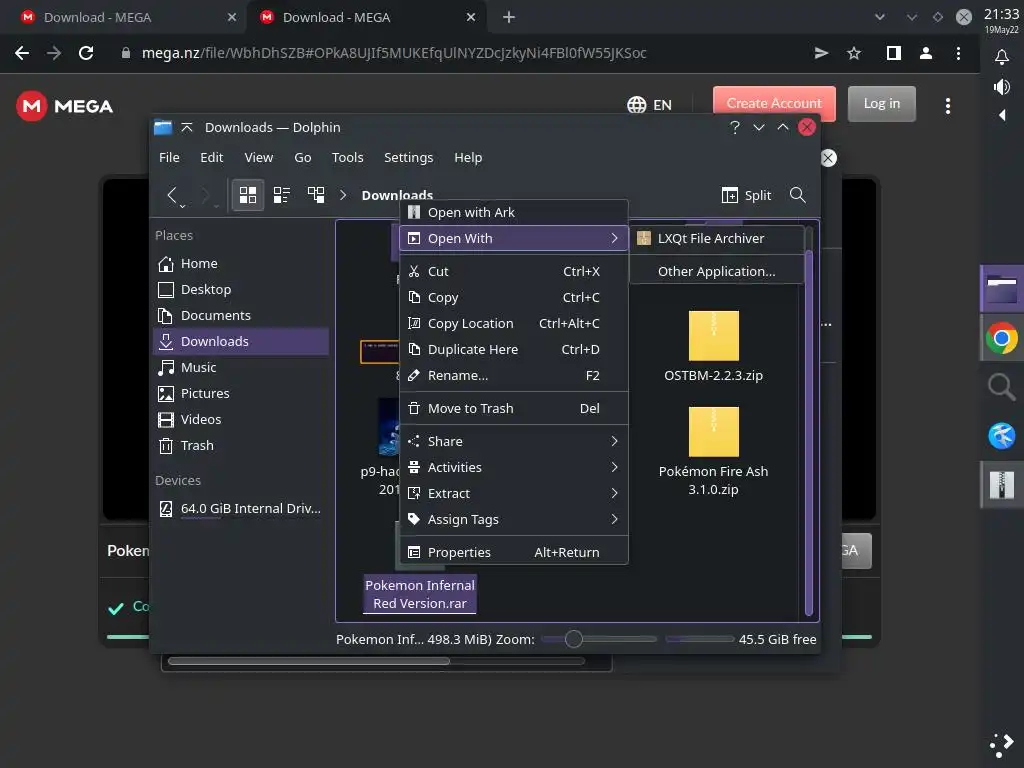This screenshot has height=768, width=1024.
Task: Click the Split view button in Dolphin
Action: point(746,195)
